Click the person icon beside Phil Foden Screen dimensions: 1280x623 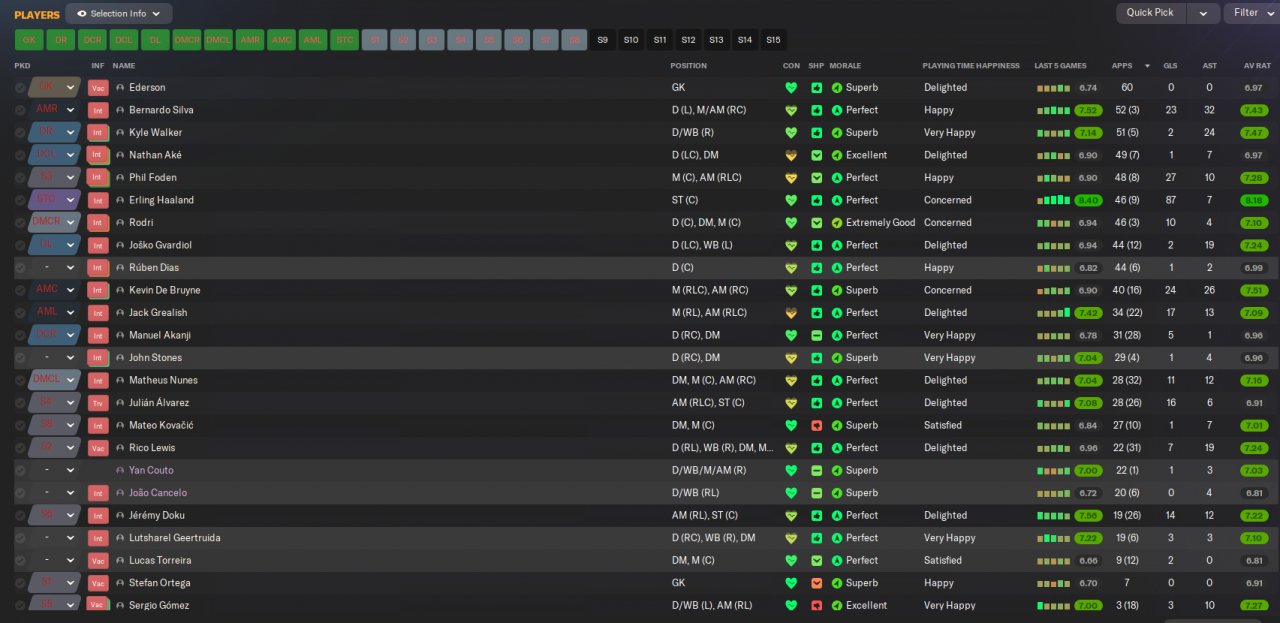tap(120, 178)
